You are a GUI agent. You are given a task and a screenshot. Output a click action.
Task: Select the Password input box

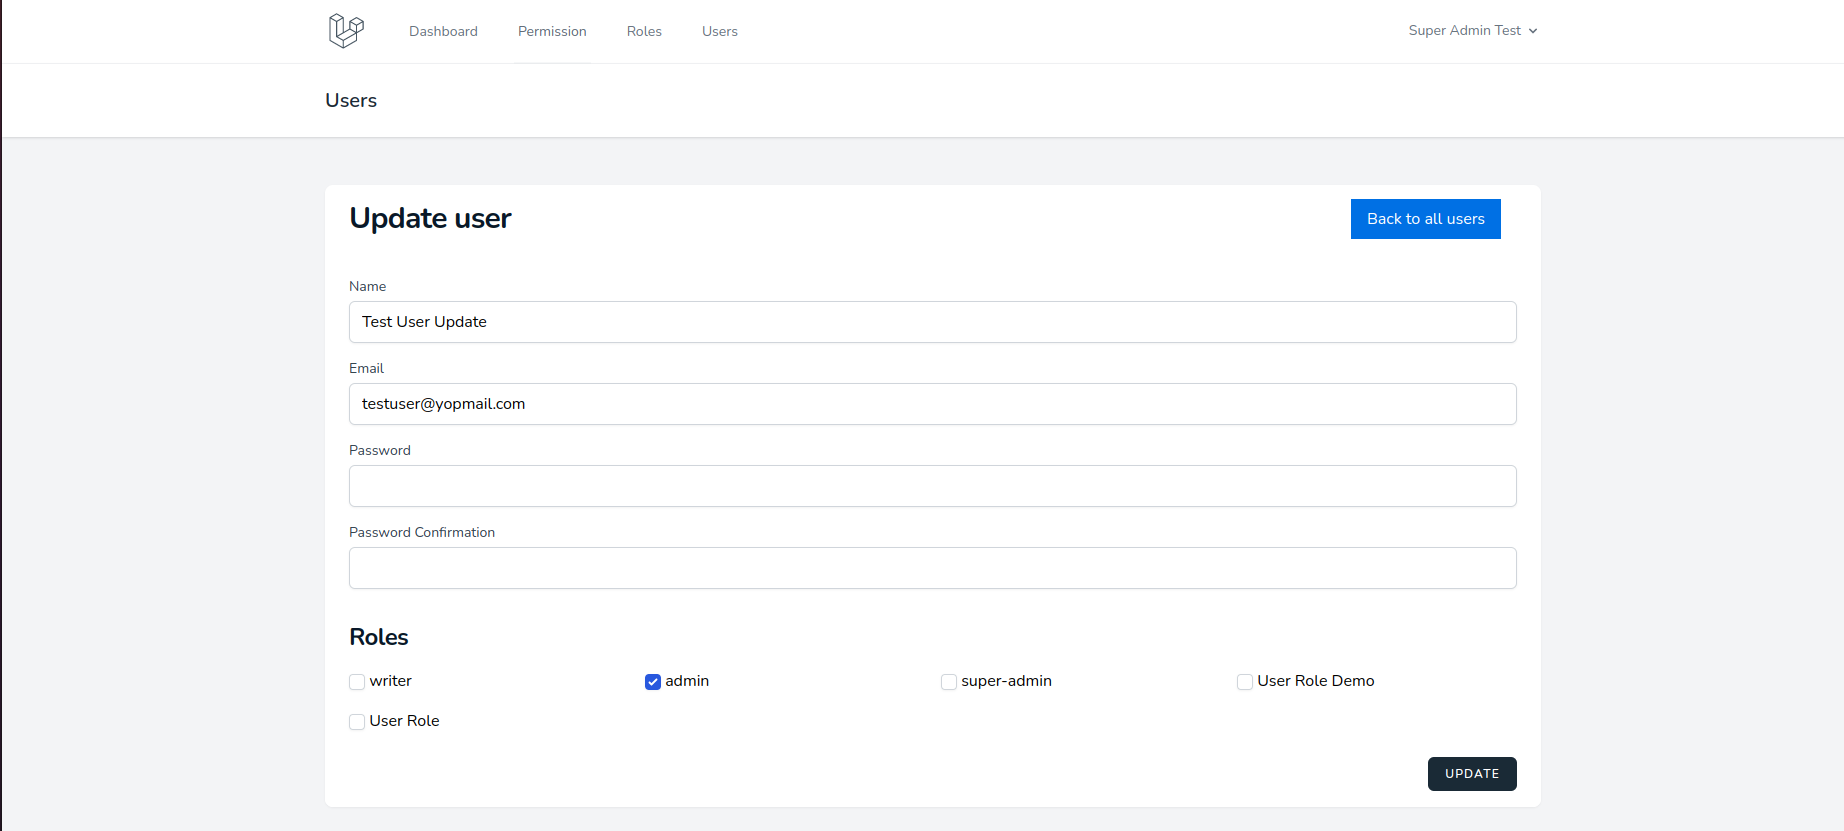click(x=932, y=486)
